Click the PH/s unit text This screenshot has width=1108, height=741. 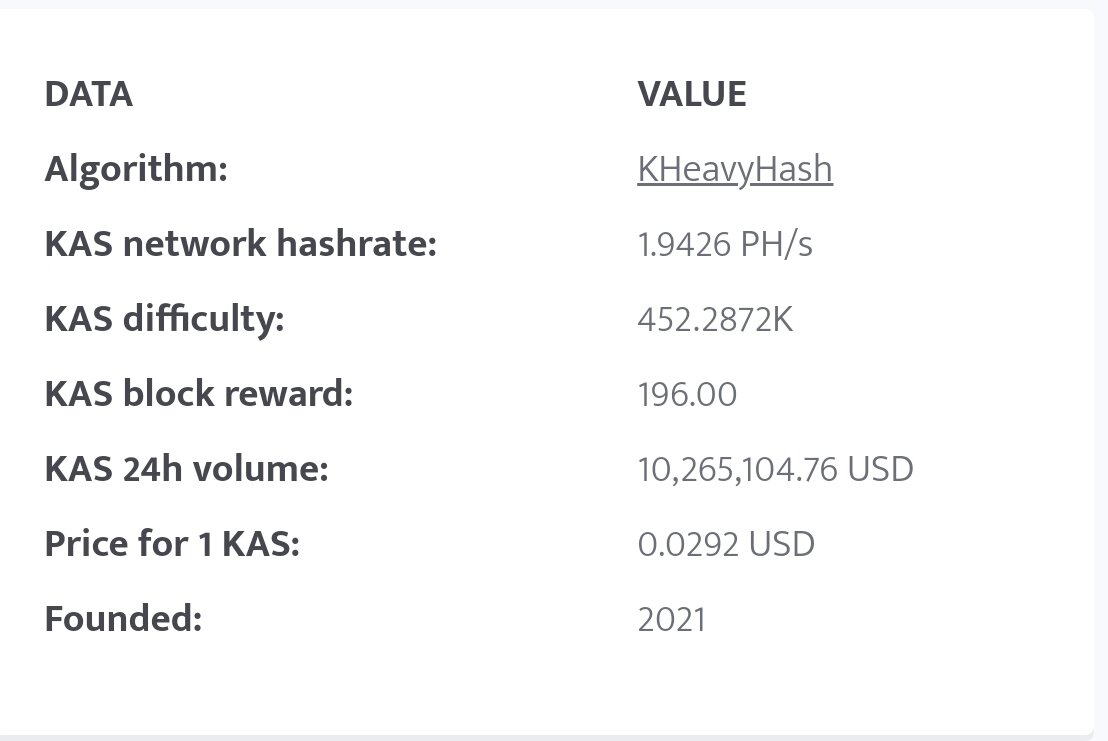[776, 244]
